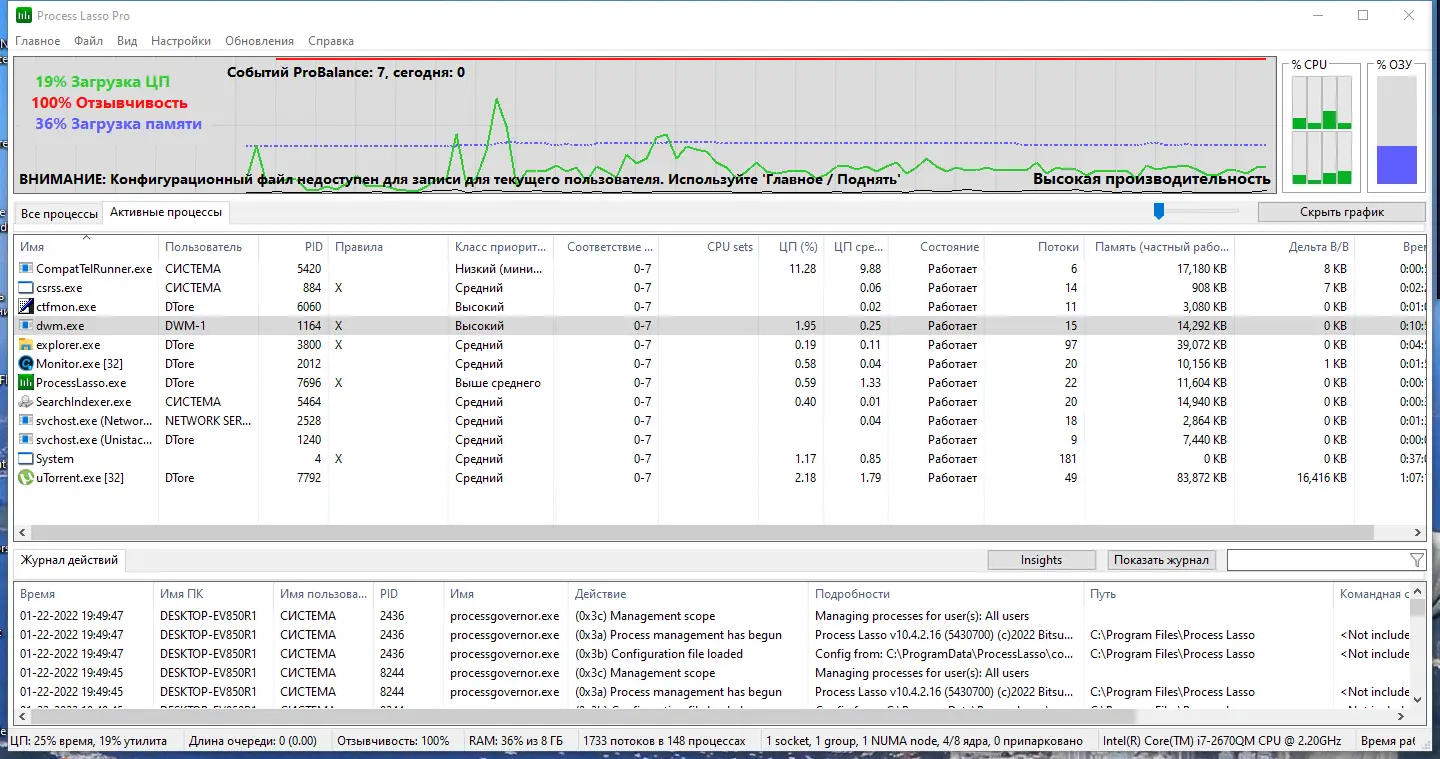Sort by ЦП (%) column header

click(x=791, y=246)
